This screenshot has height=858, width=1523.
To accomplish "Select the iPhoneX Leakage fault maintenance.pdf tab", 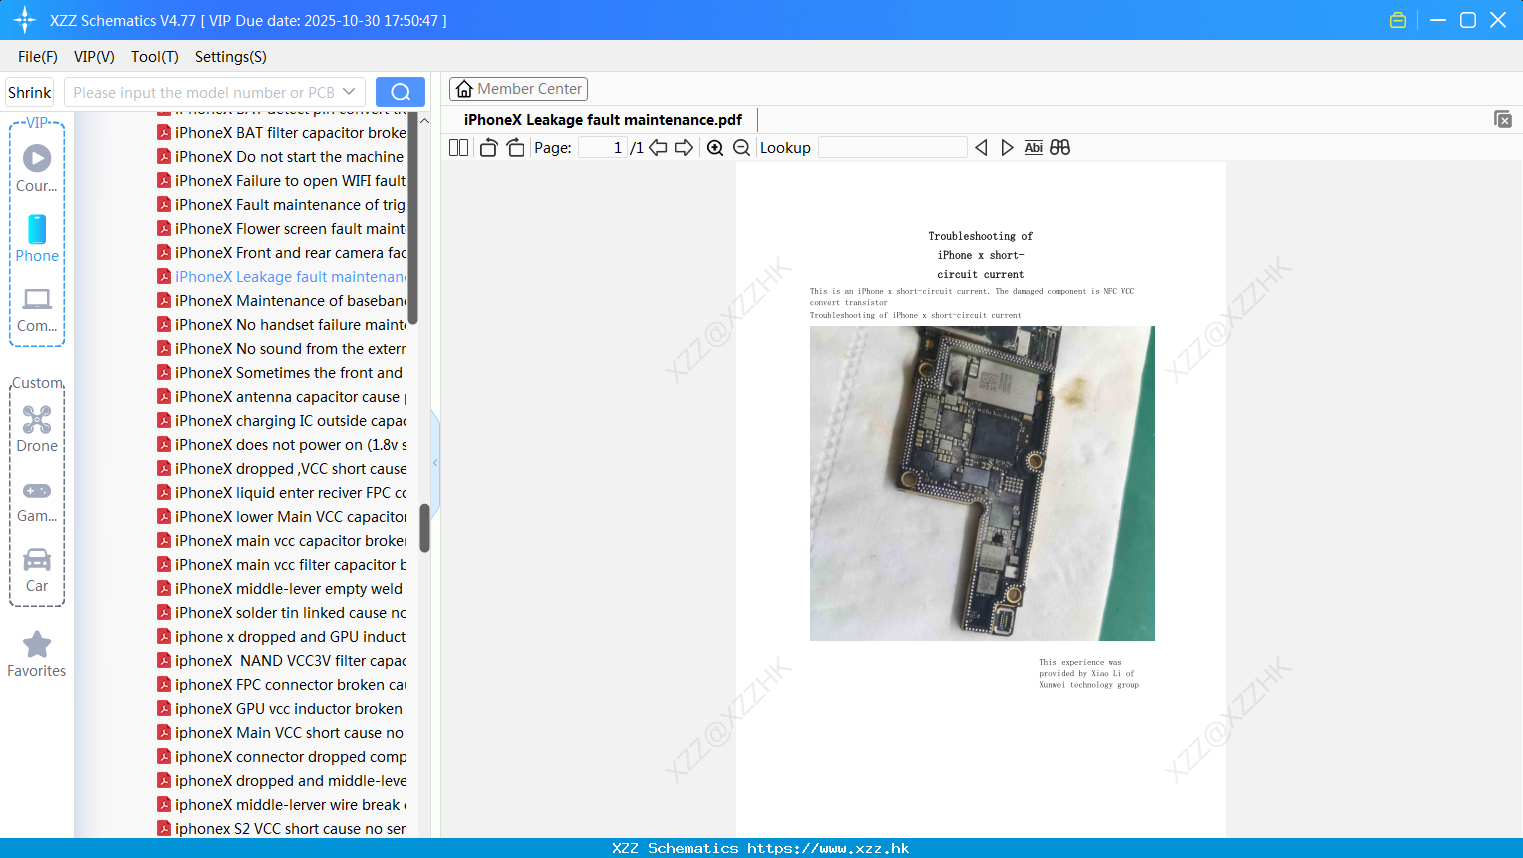I will [x=603, y=120].
